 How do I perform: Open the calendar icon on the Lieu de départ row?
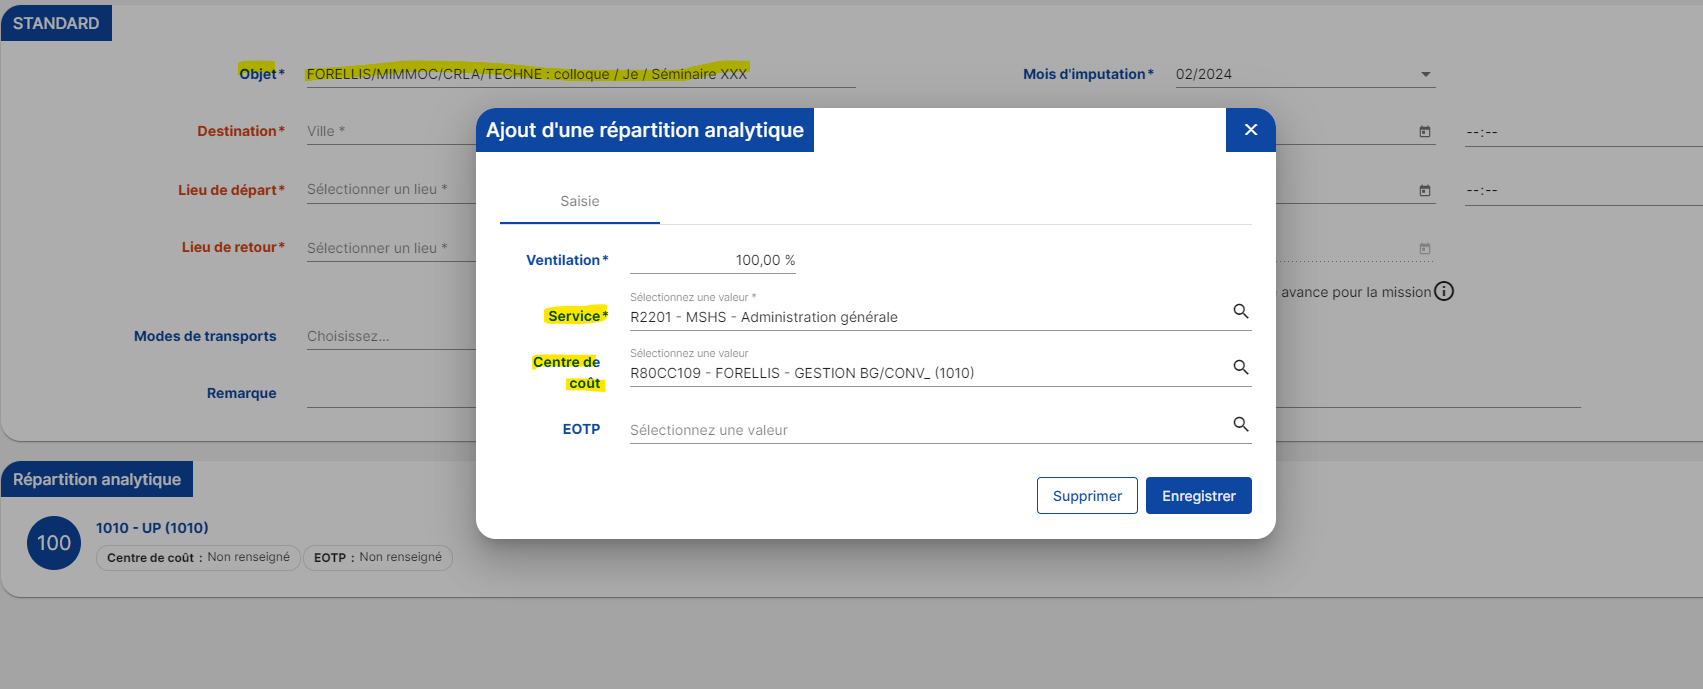pos(1425,190)
